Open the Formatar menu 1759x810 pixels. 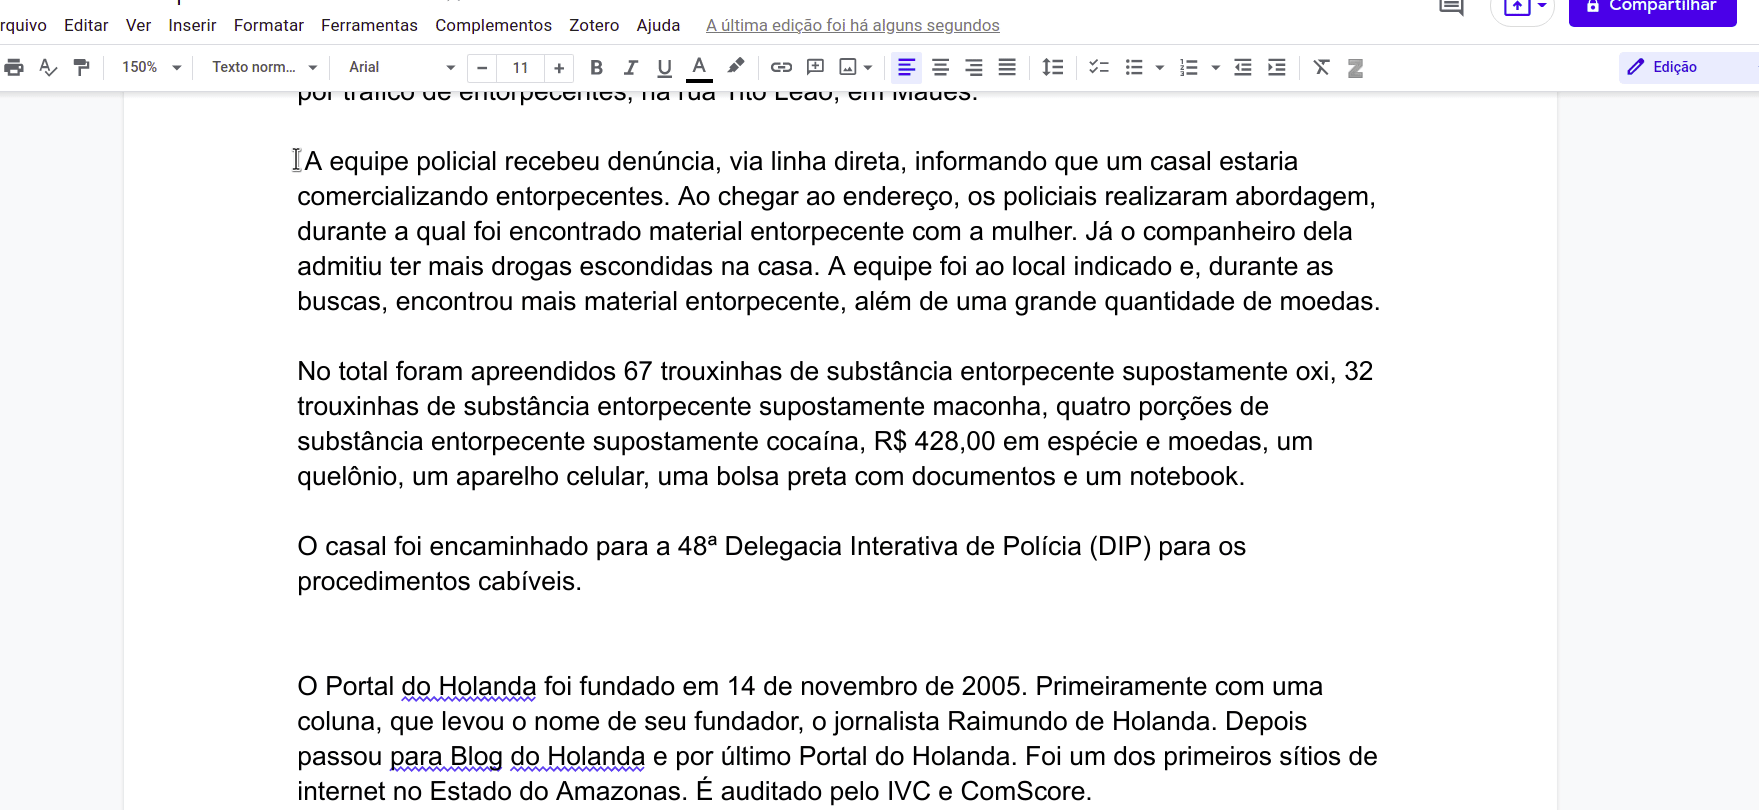(x=269, y=25)
